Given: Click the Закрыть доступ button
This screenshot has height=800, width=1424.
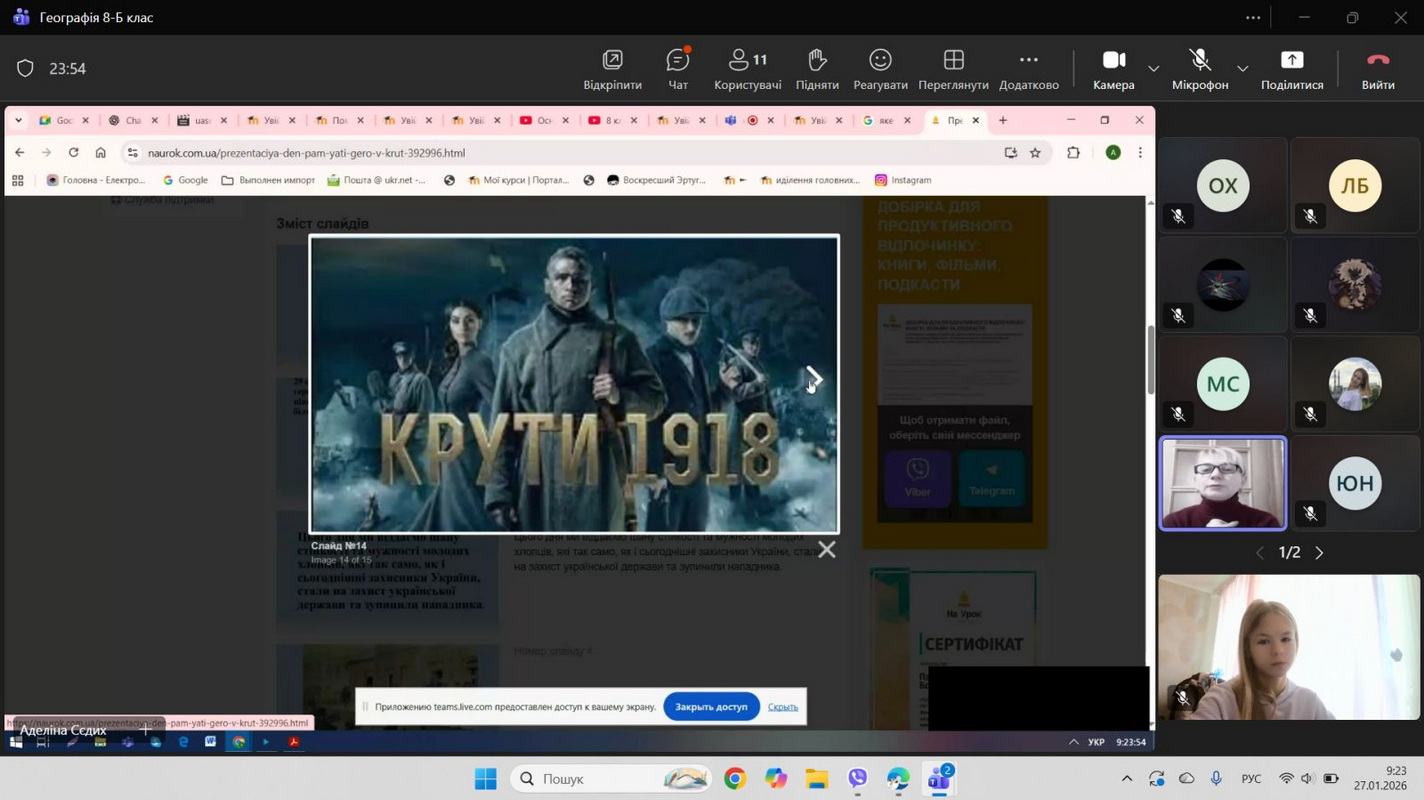Looking at the screenshot, I should pos(711,707).
